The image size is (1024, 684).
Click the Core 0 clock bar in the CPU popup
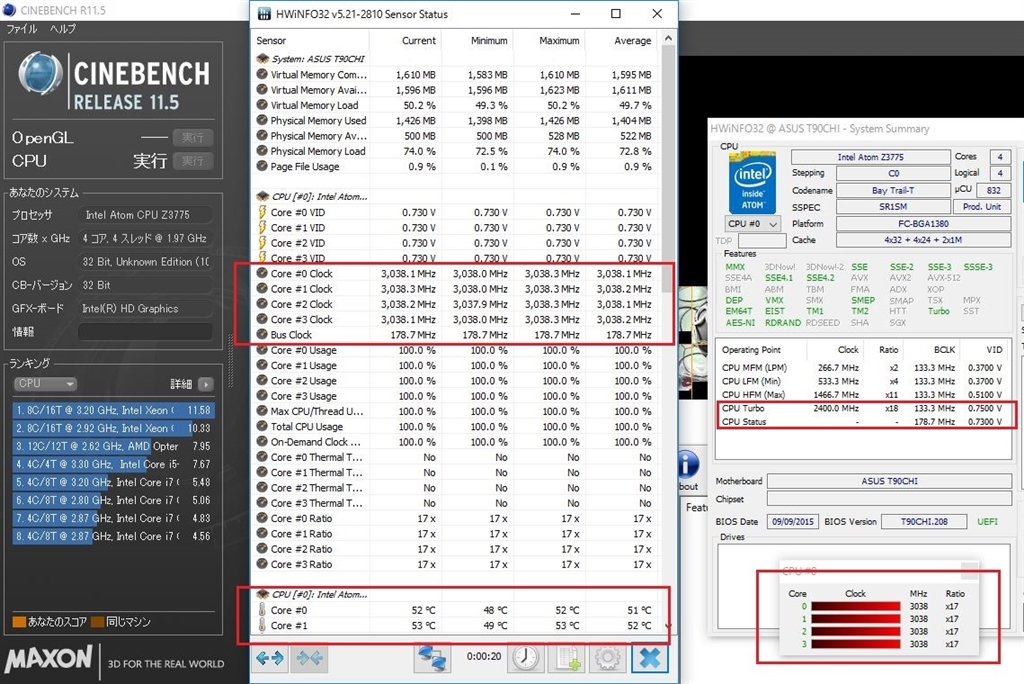[855, 606]
